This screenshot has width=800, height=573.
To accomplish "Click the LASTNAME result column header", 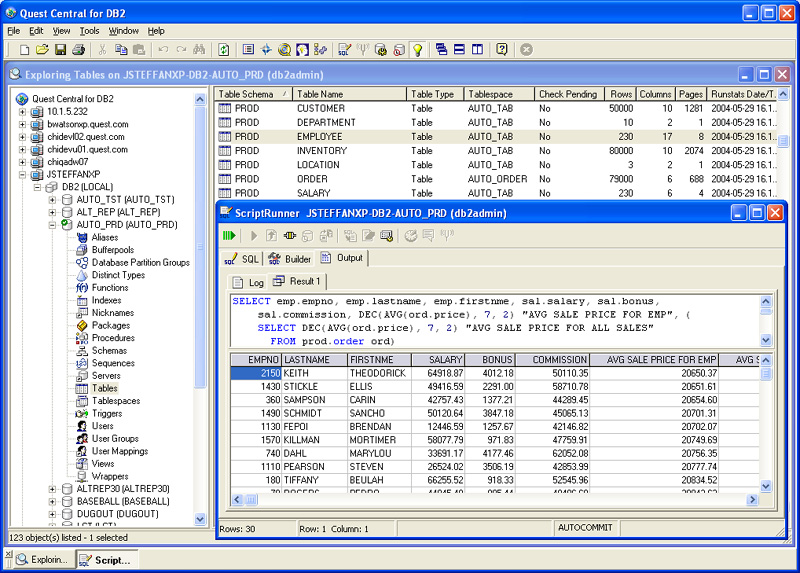I will 314,360.
